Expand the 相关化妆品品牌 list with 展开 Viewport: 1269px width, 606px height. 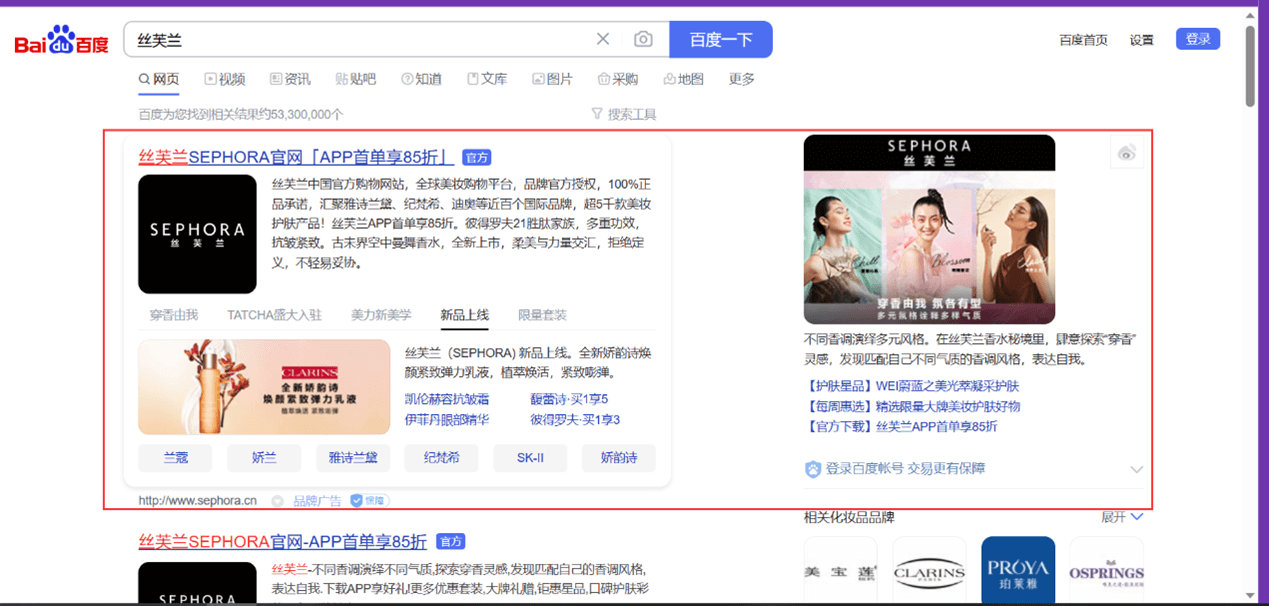coord(1122,517)
